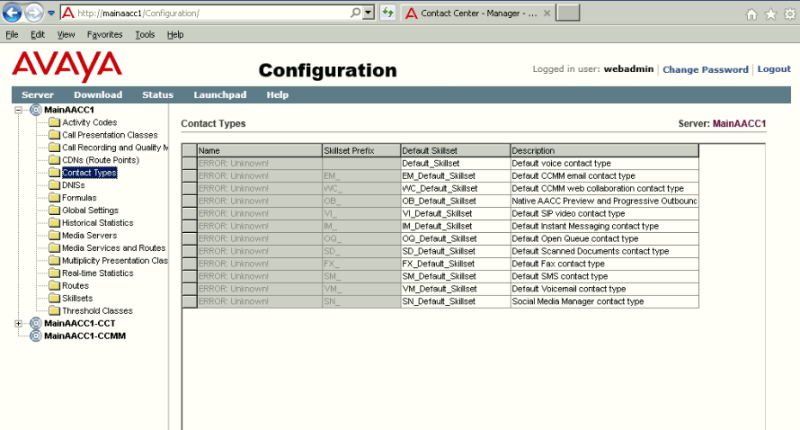The image size is (800, 430).
Task: Click the Avaya logo
Action: (x=67, y=66)
